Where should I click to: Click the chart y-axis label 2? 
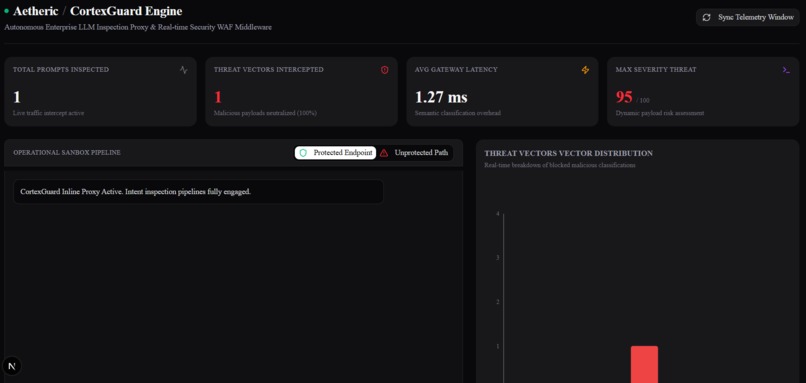tap(498, 302)
